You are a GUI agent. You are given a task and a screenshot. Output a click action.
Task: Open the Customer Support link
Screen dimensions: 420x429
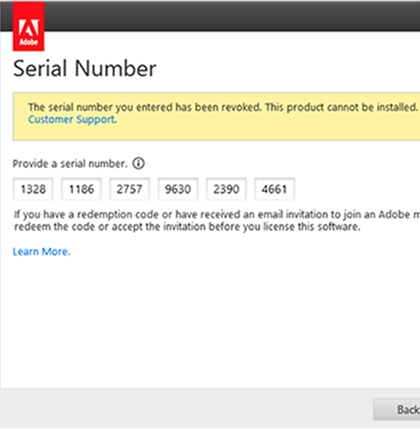72,119
